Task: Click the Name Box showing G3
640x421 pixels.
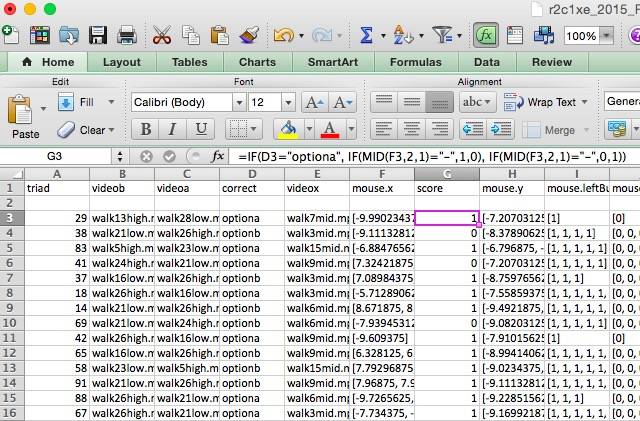Action: [55, 156]
